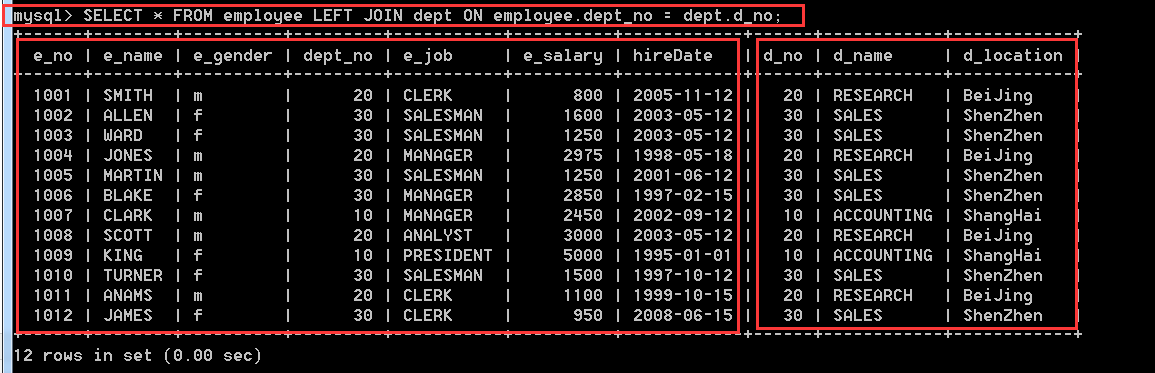
Task: Click hire date 2001-06-12
Action: (683, 175)
